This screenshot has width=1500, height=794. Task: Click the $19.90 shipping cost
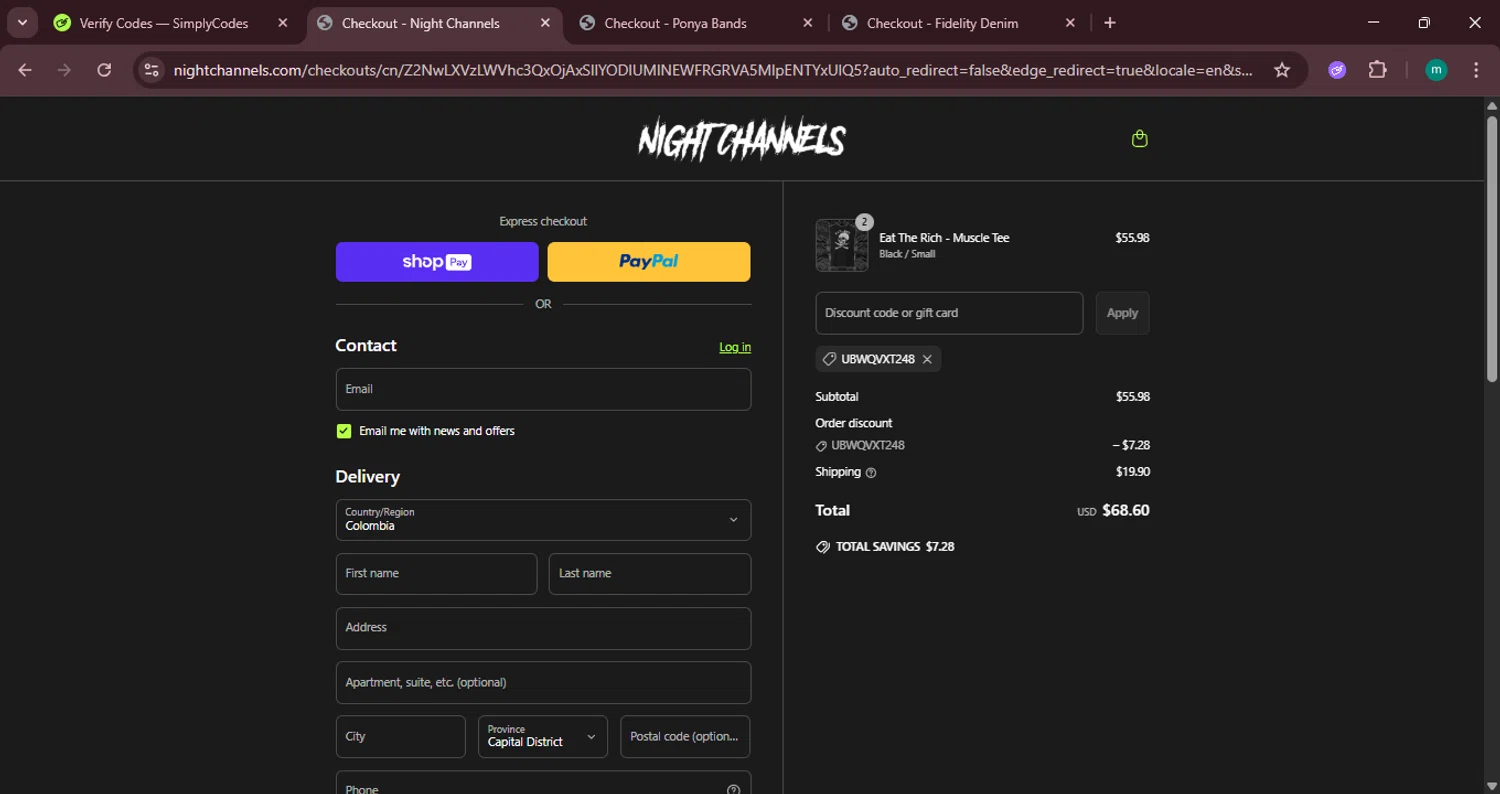click(x=1133, y=472)
